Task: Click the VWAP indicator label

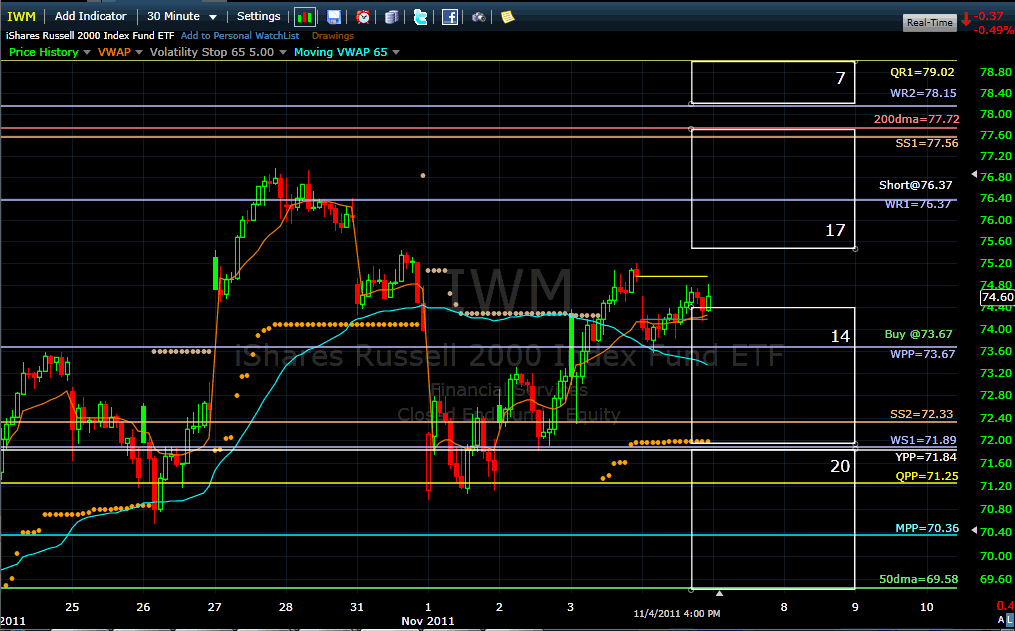Action: (114, 52)
